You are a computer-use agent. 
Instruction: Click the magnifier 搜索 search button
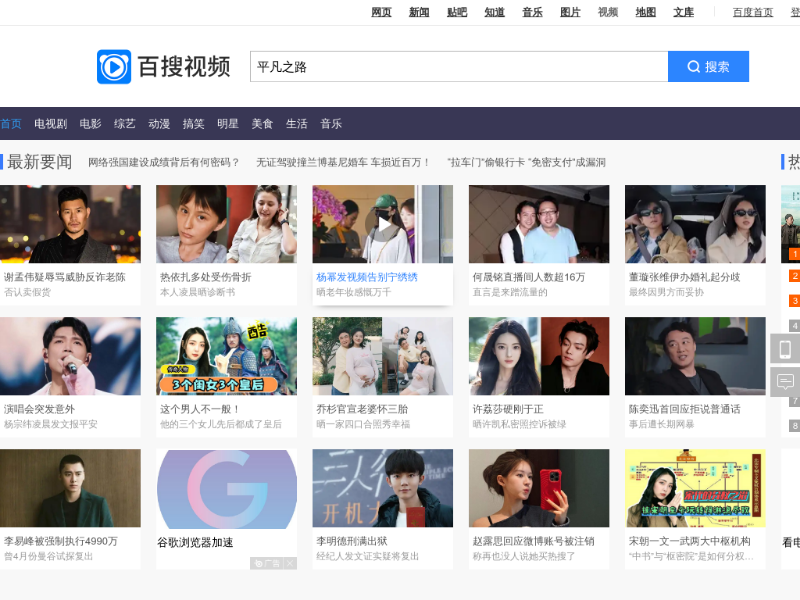coord(708,67)
